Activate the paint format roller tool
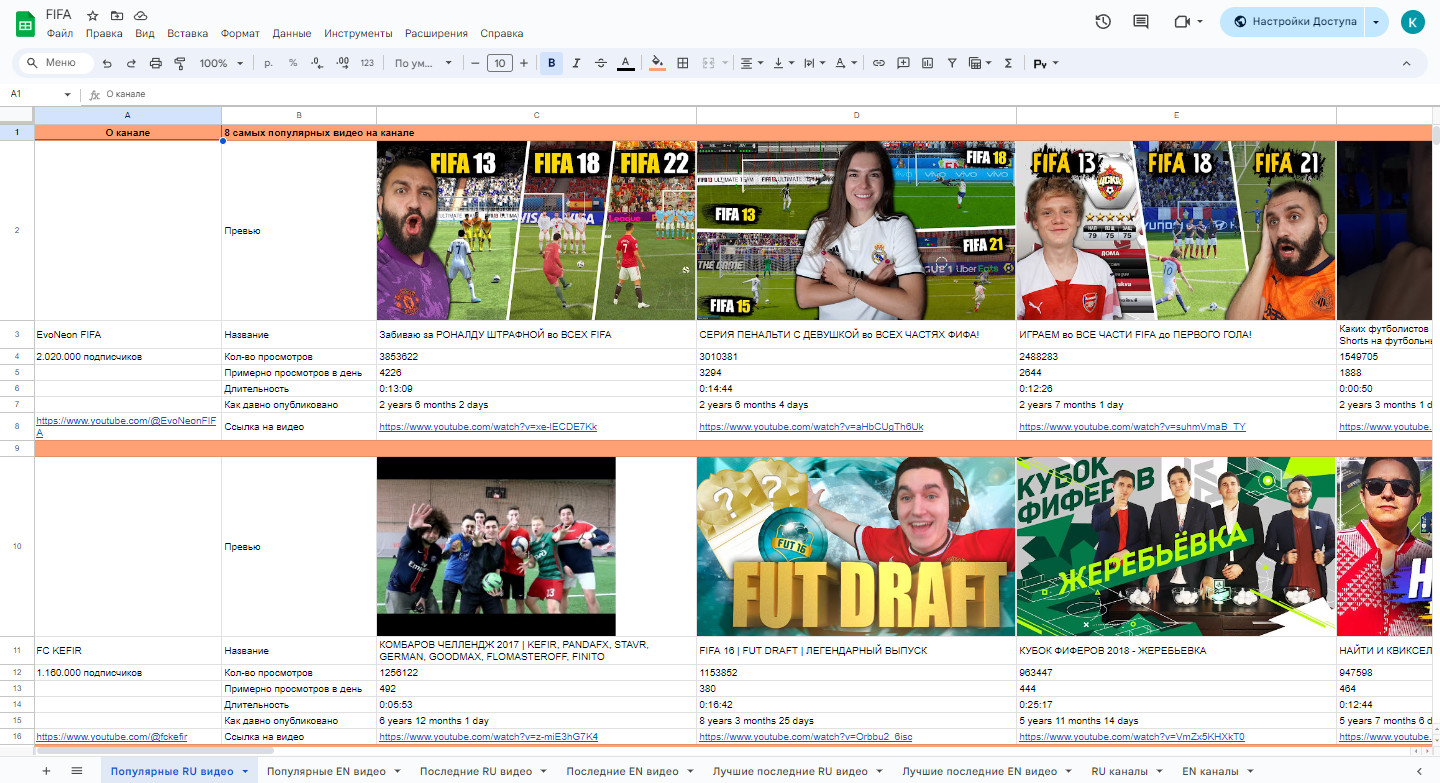Image resolution: width=1440 pixels, height=783 pixels. [180, 63]
